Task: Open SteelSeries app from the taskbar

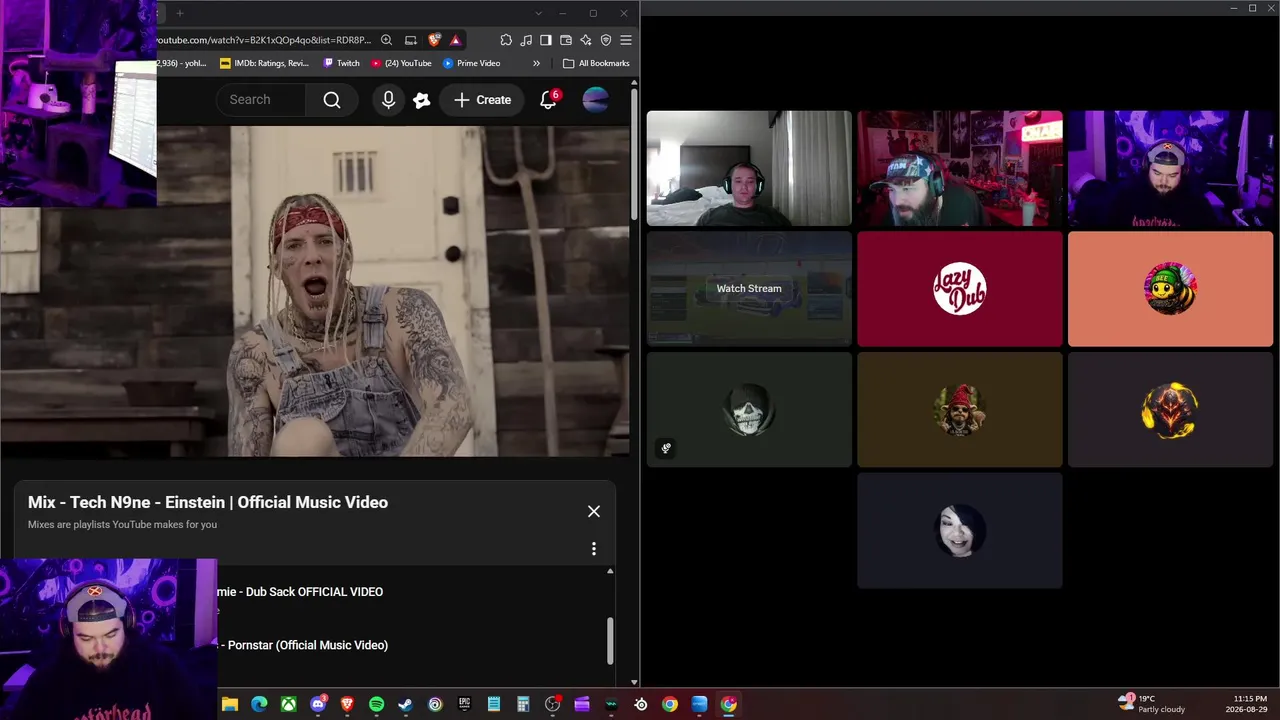Action: pos(640,704)
